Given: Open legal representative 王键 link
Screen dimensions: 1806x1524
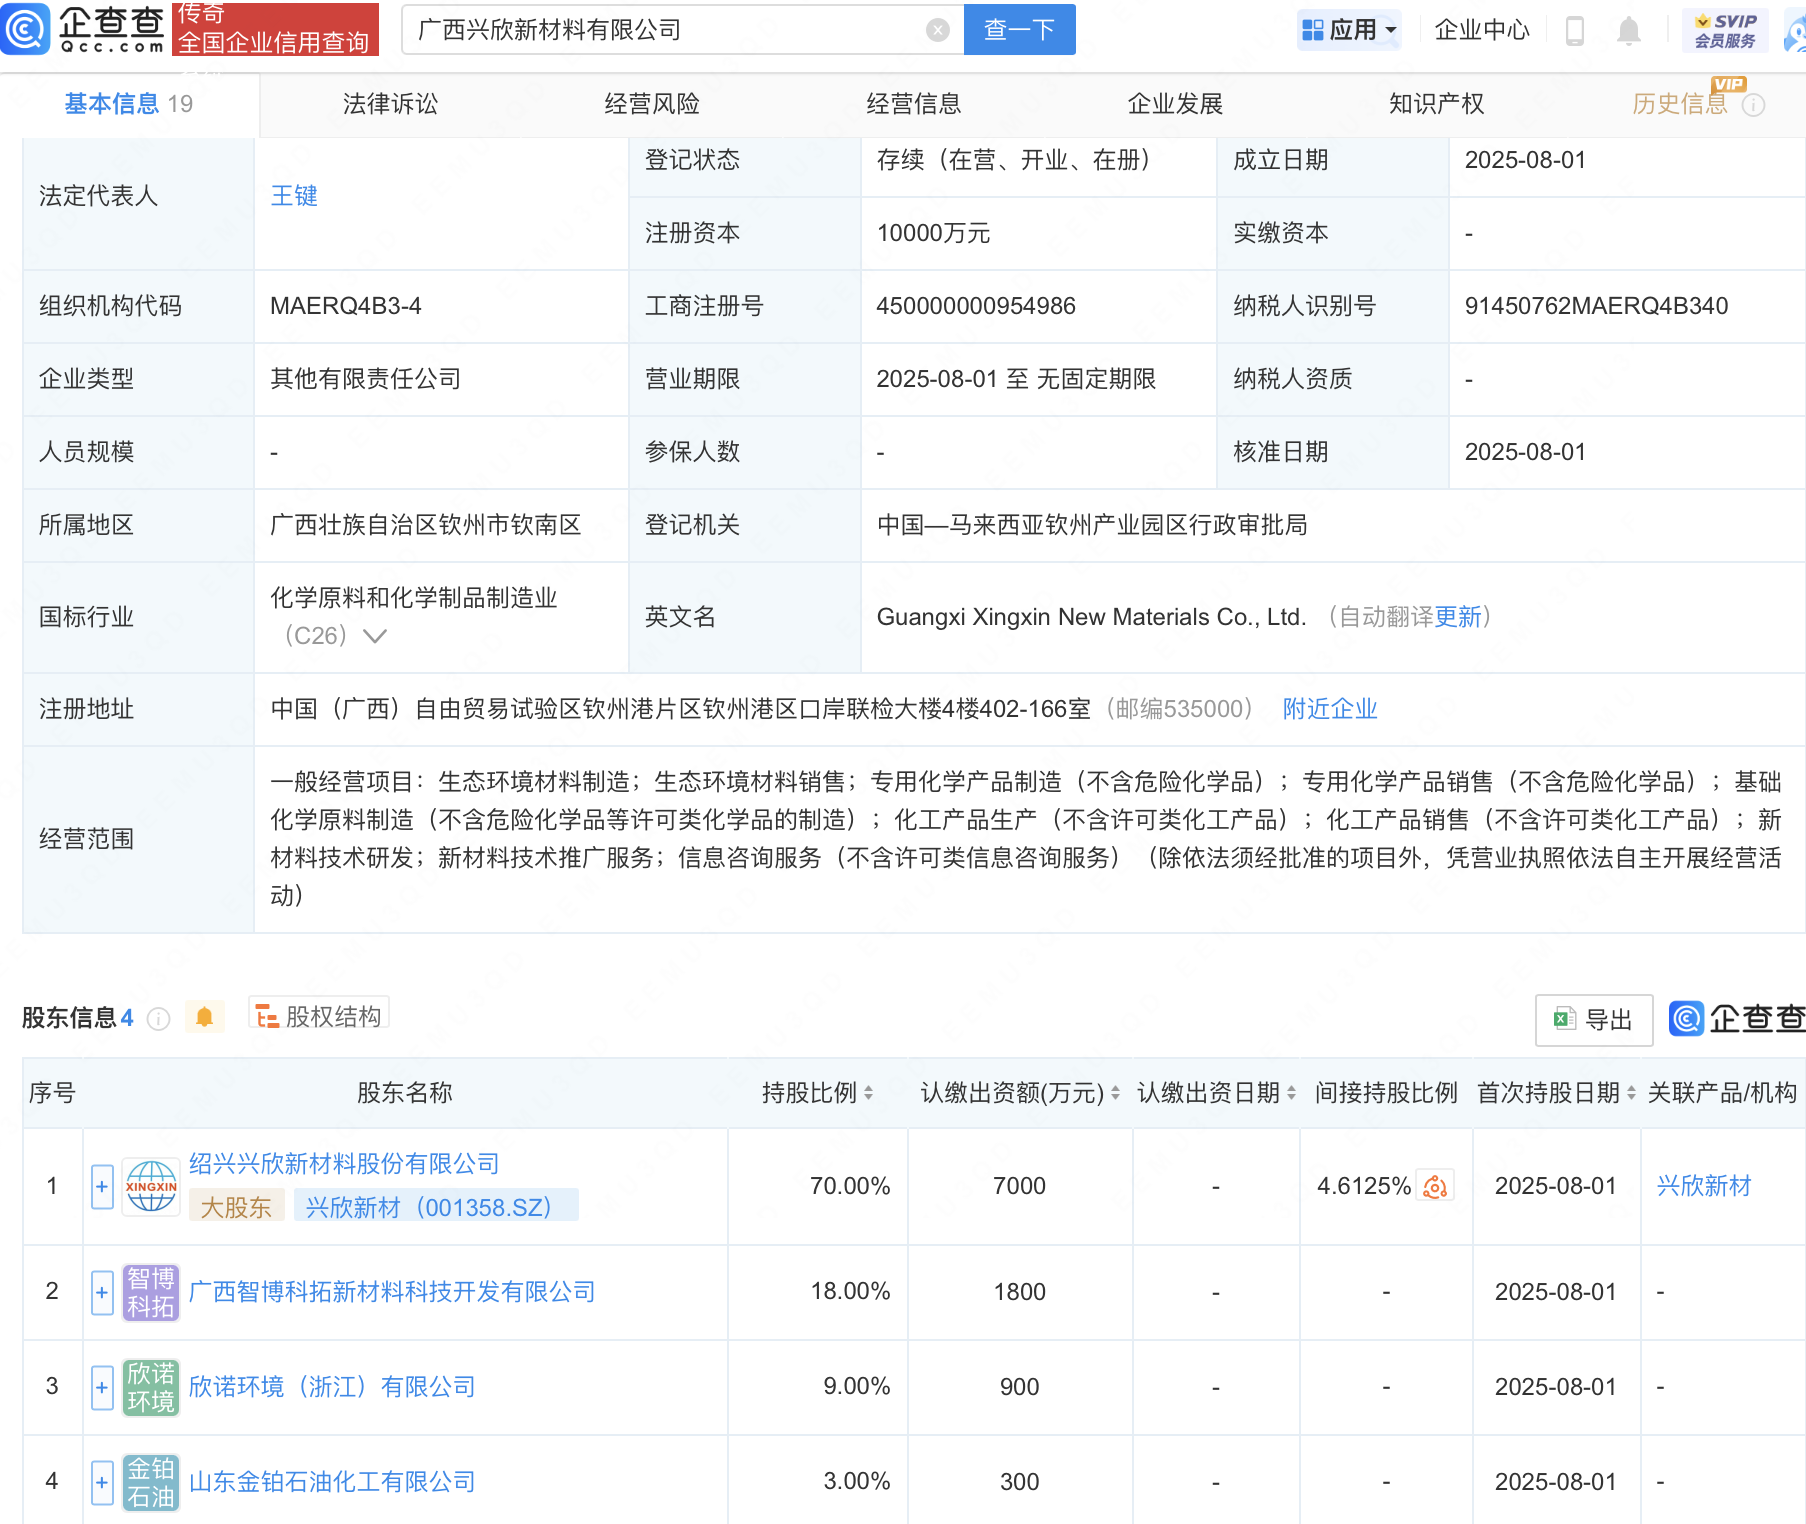Looking at the screenshot, I should 294,196.
